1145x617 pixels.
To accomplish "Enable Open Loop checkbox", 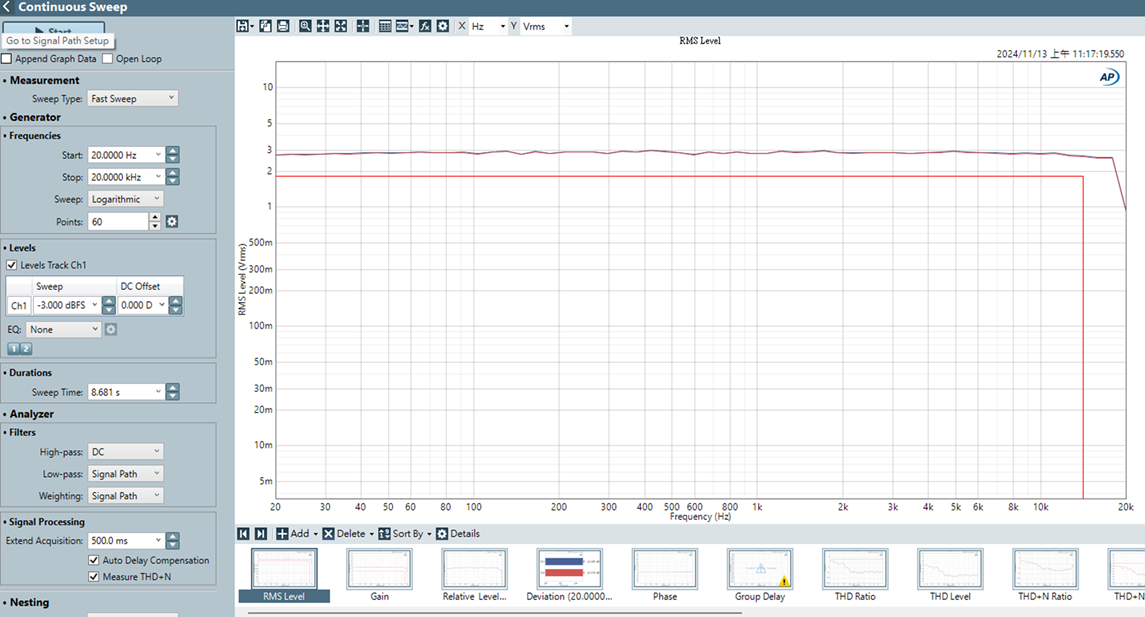I will point(107,58).
